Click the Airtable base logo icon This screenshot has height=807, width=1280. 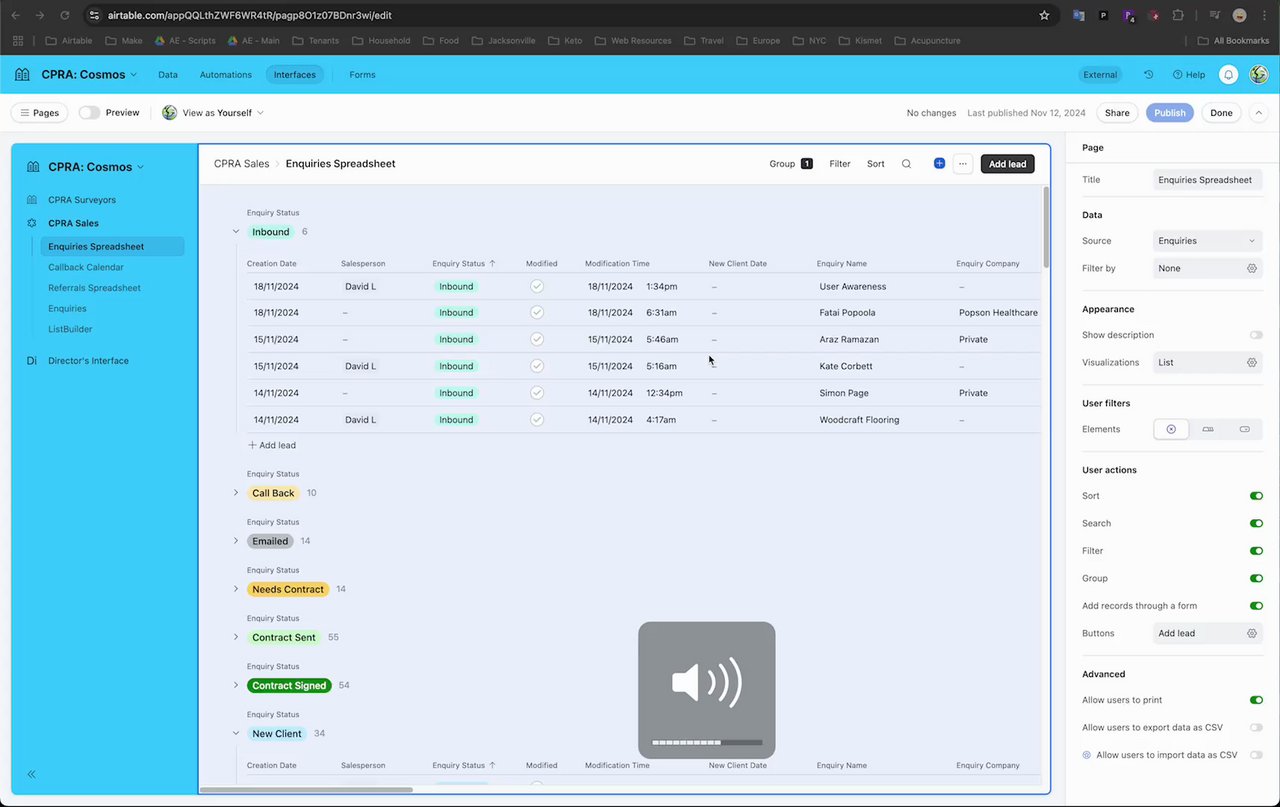22,74
